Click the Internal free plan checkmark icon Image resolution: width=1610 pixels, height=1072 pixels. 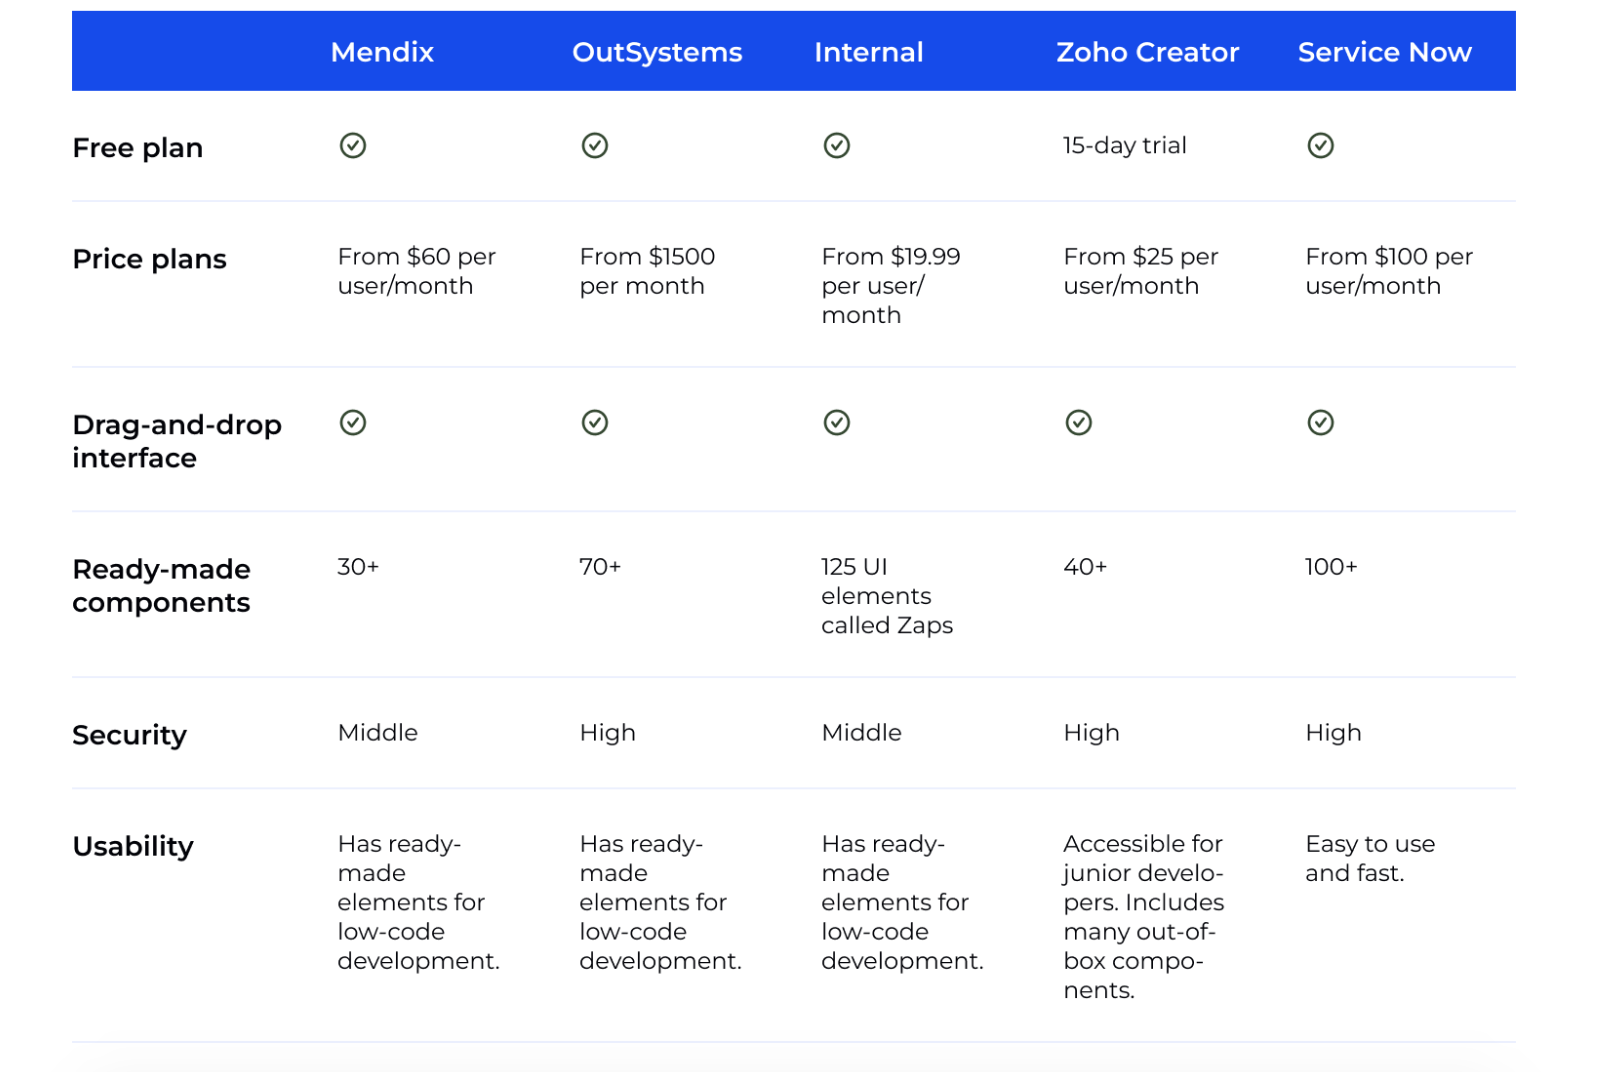point(837,146)
